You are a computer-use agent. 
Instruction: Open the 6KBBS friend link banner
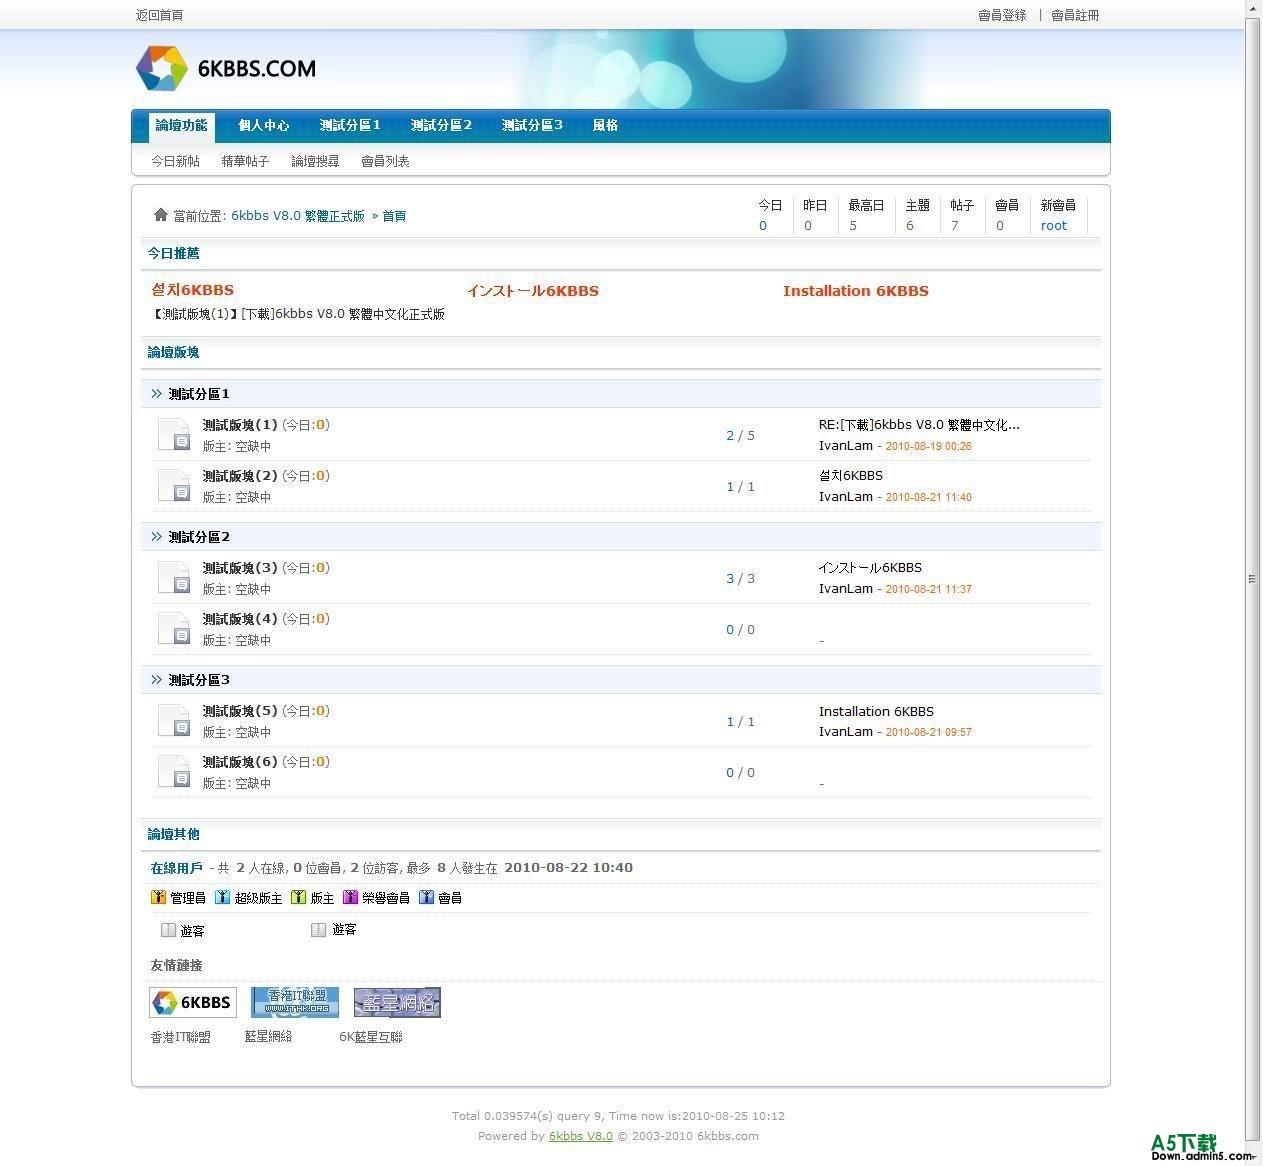point(193,1002)
